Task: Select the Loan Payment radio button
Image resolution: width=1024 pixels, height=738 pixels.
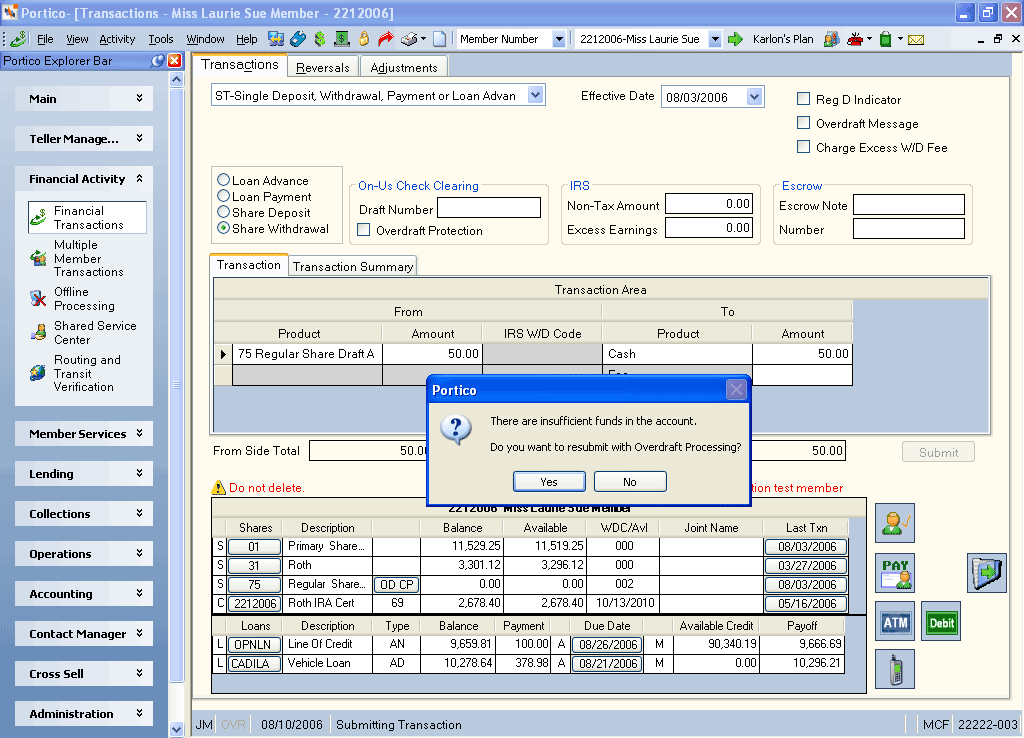Action: (223, 196)
